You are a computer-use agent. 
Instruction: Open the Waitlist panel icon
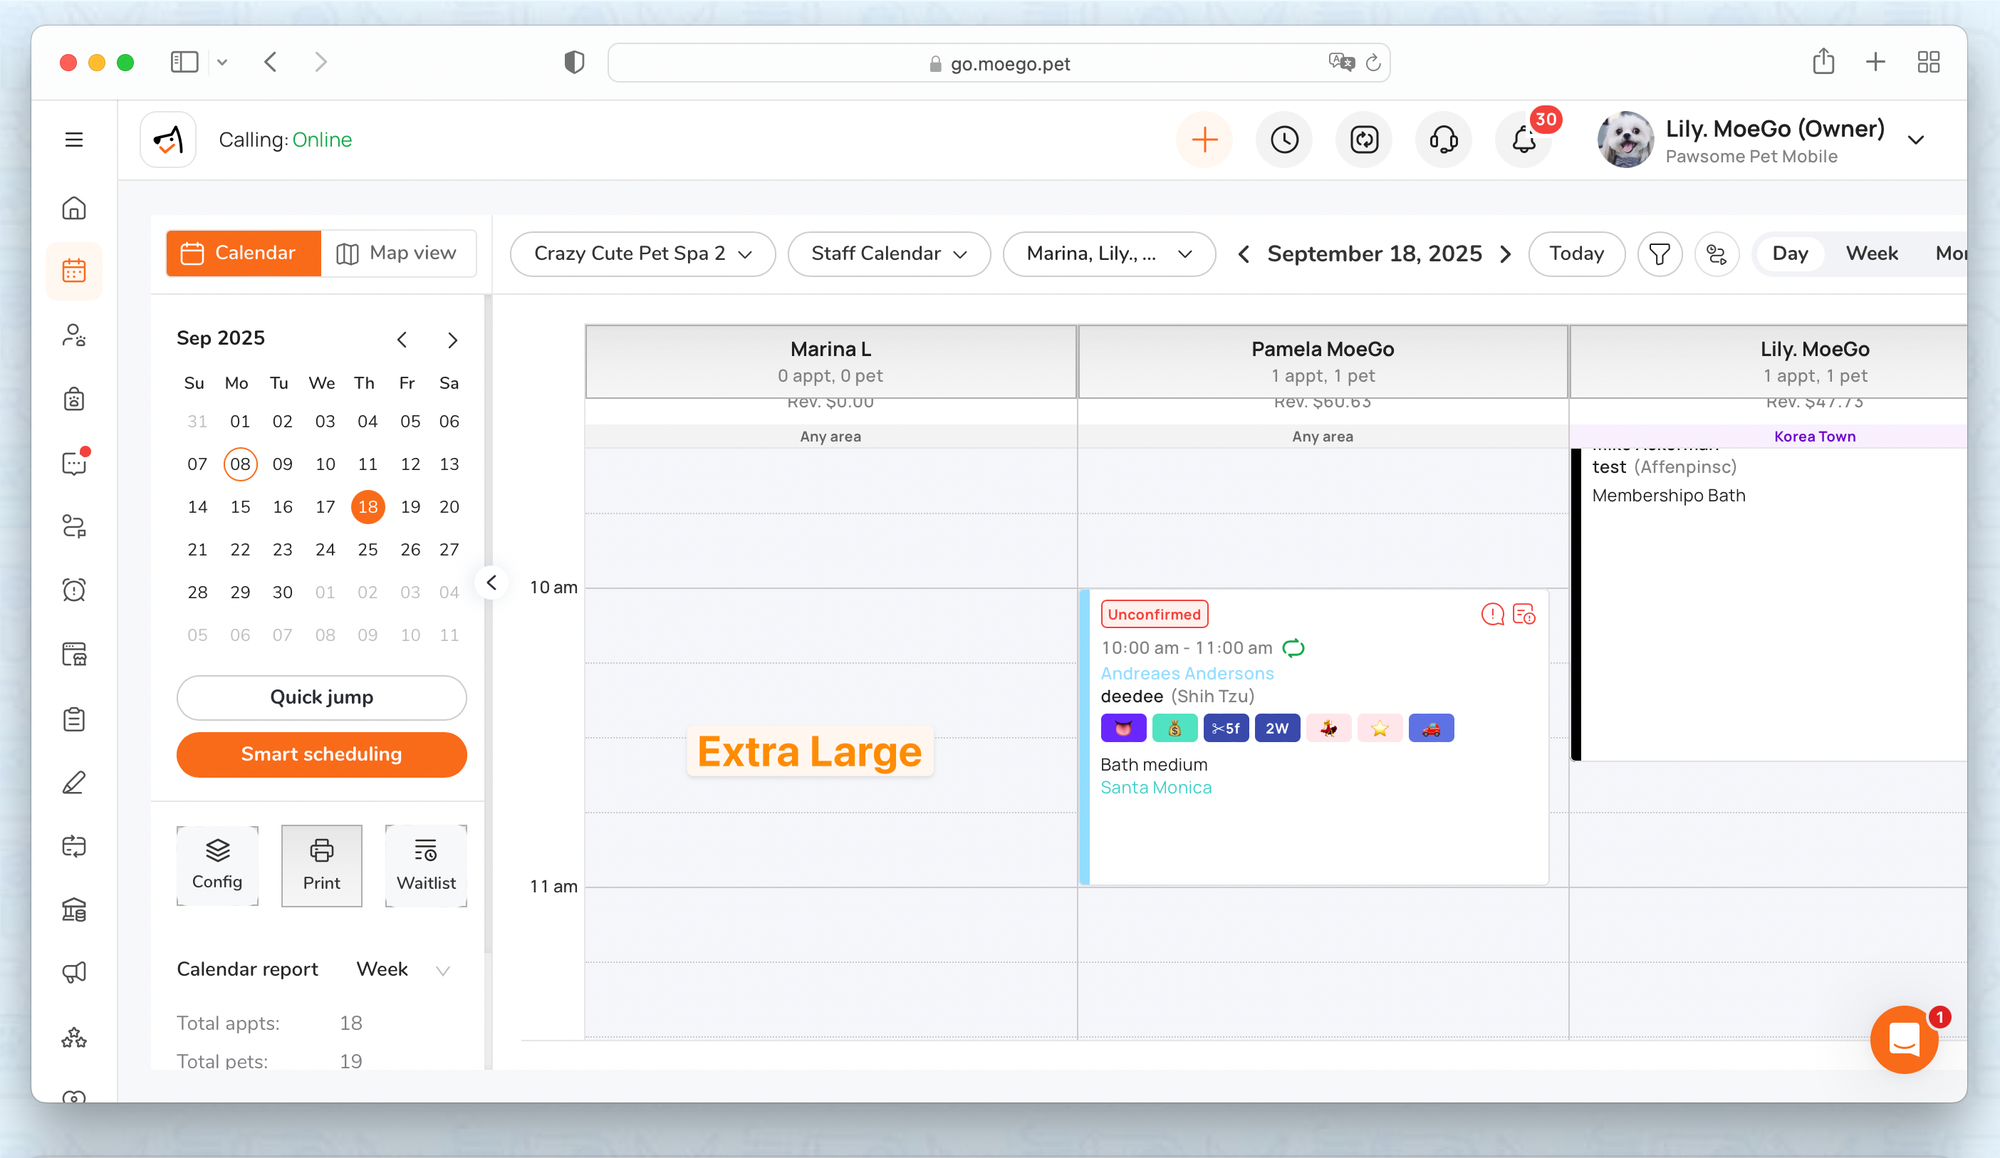pyautogui.click(x=426, y=865)
